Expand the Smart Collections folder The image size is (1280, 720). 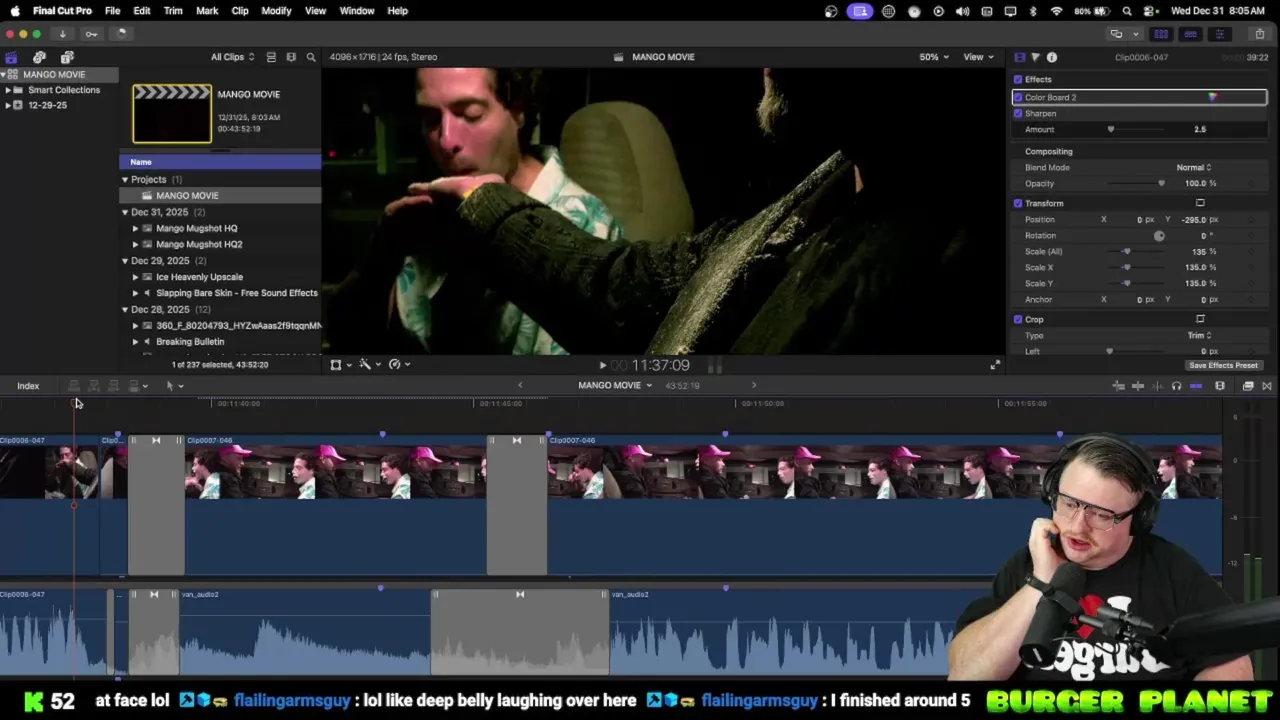coord(8,90)
